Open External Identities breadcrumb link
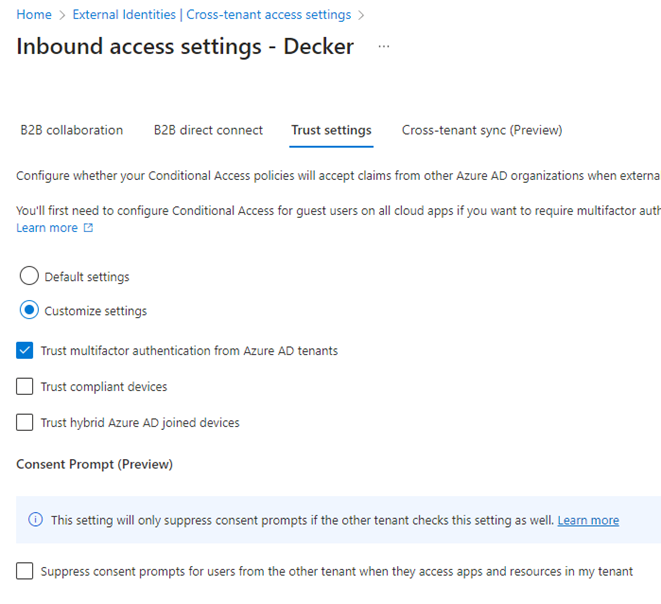This screenshot has height=604, width=661. (212, 15)
